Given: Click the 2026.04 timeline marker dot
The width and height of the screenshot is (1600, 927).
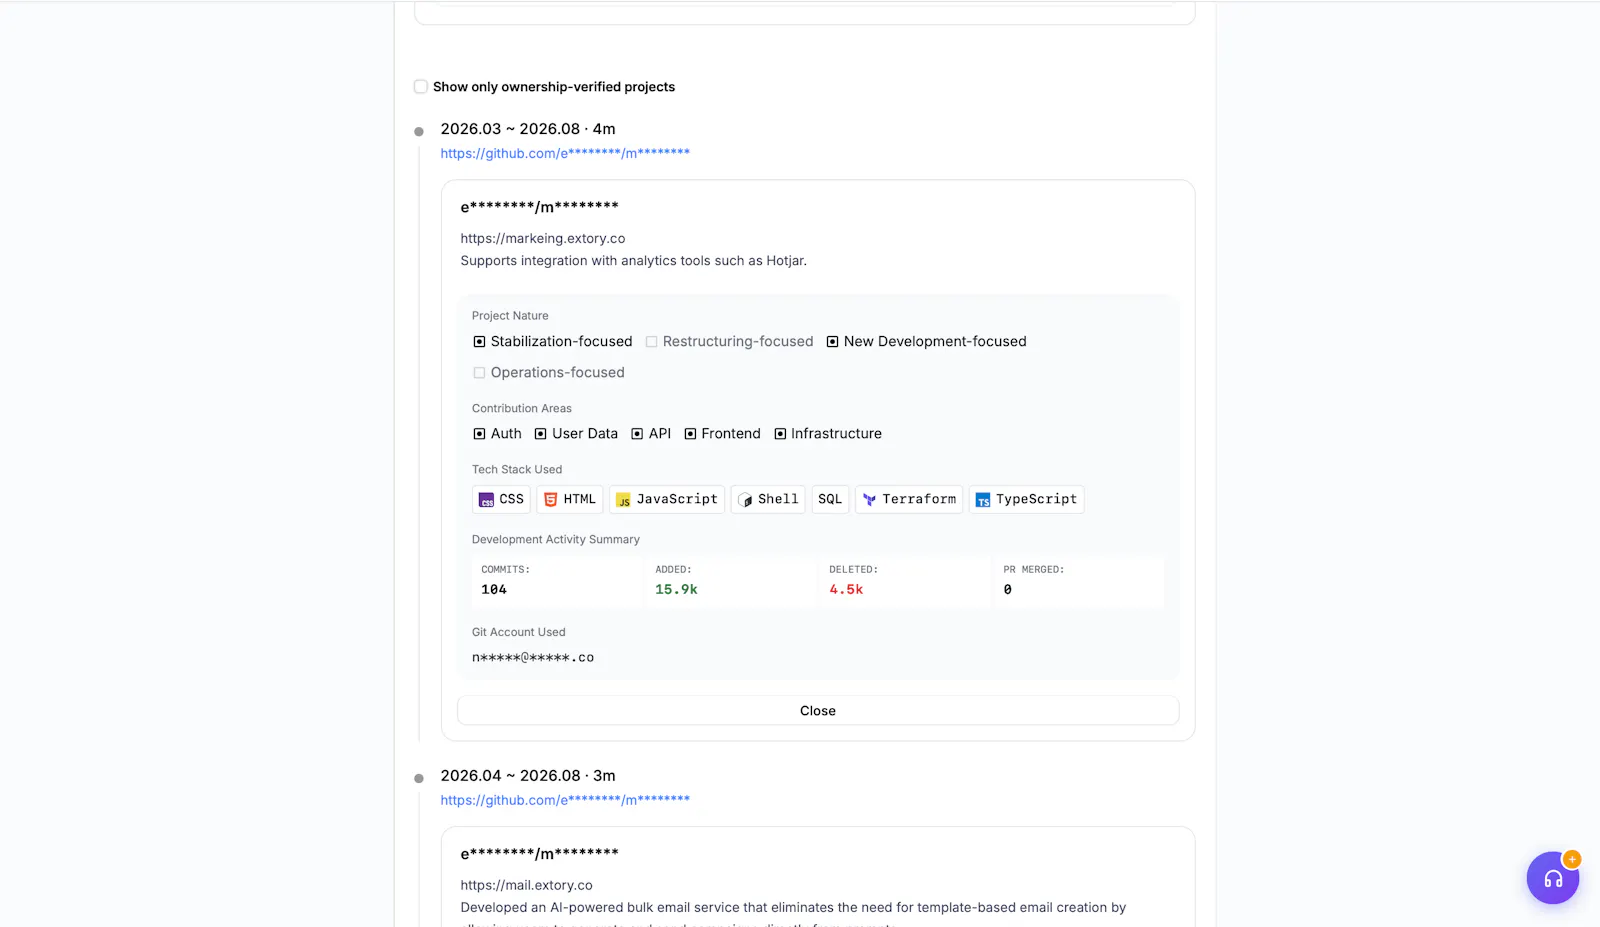Looking at the screenshot, I should tap(419, 778).
